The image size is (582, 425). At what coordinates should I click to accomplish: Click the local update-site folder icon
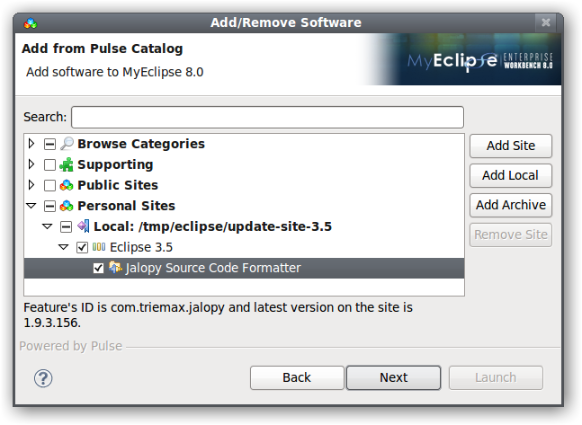click(83, 226)
